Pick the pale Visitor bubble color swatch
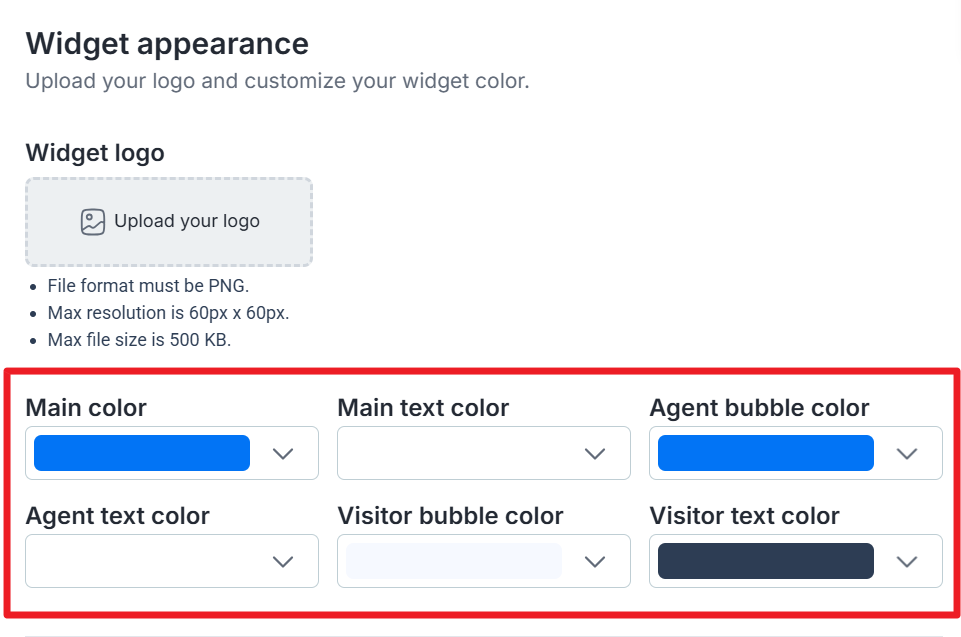Image resolution: width=961 pixels, height=637 pixels. click(x=453, y=561)
